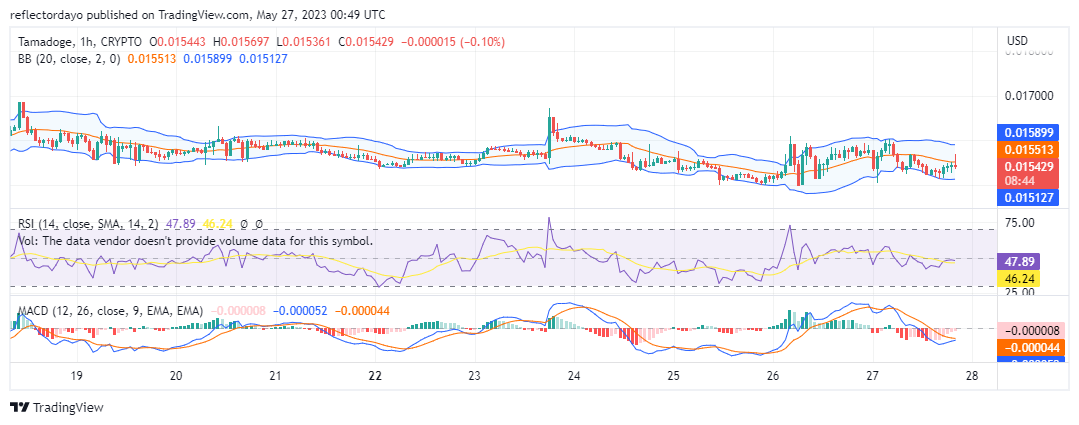The height and width of the screenshot is (425, 1079).
Task: Click the C0.015429 close value
Action: 367,42
